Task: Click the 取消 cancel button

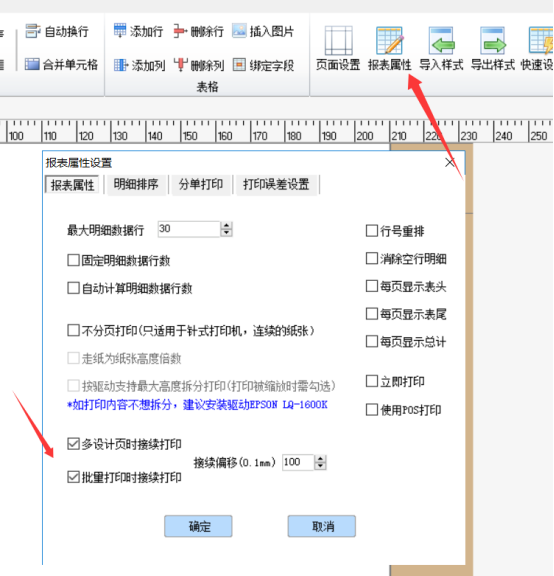Action: click(x=322, y=526)
